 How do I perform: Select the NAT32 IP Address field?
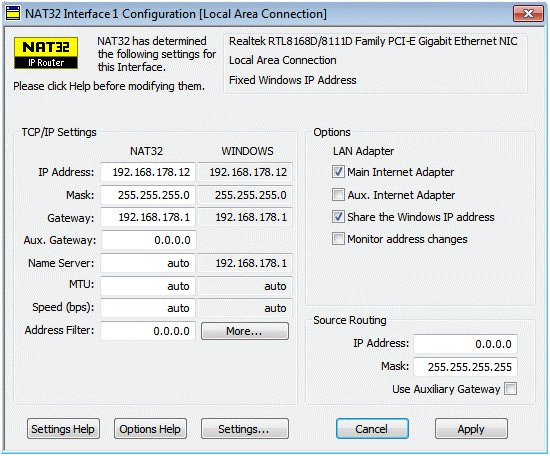[x=148, y=172]
